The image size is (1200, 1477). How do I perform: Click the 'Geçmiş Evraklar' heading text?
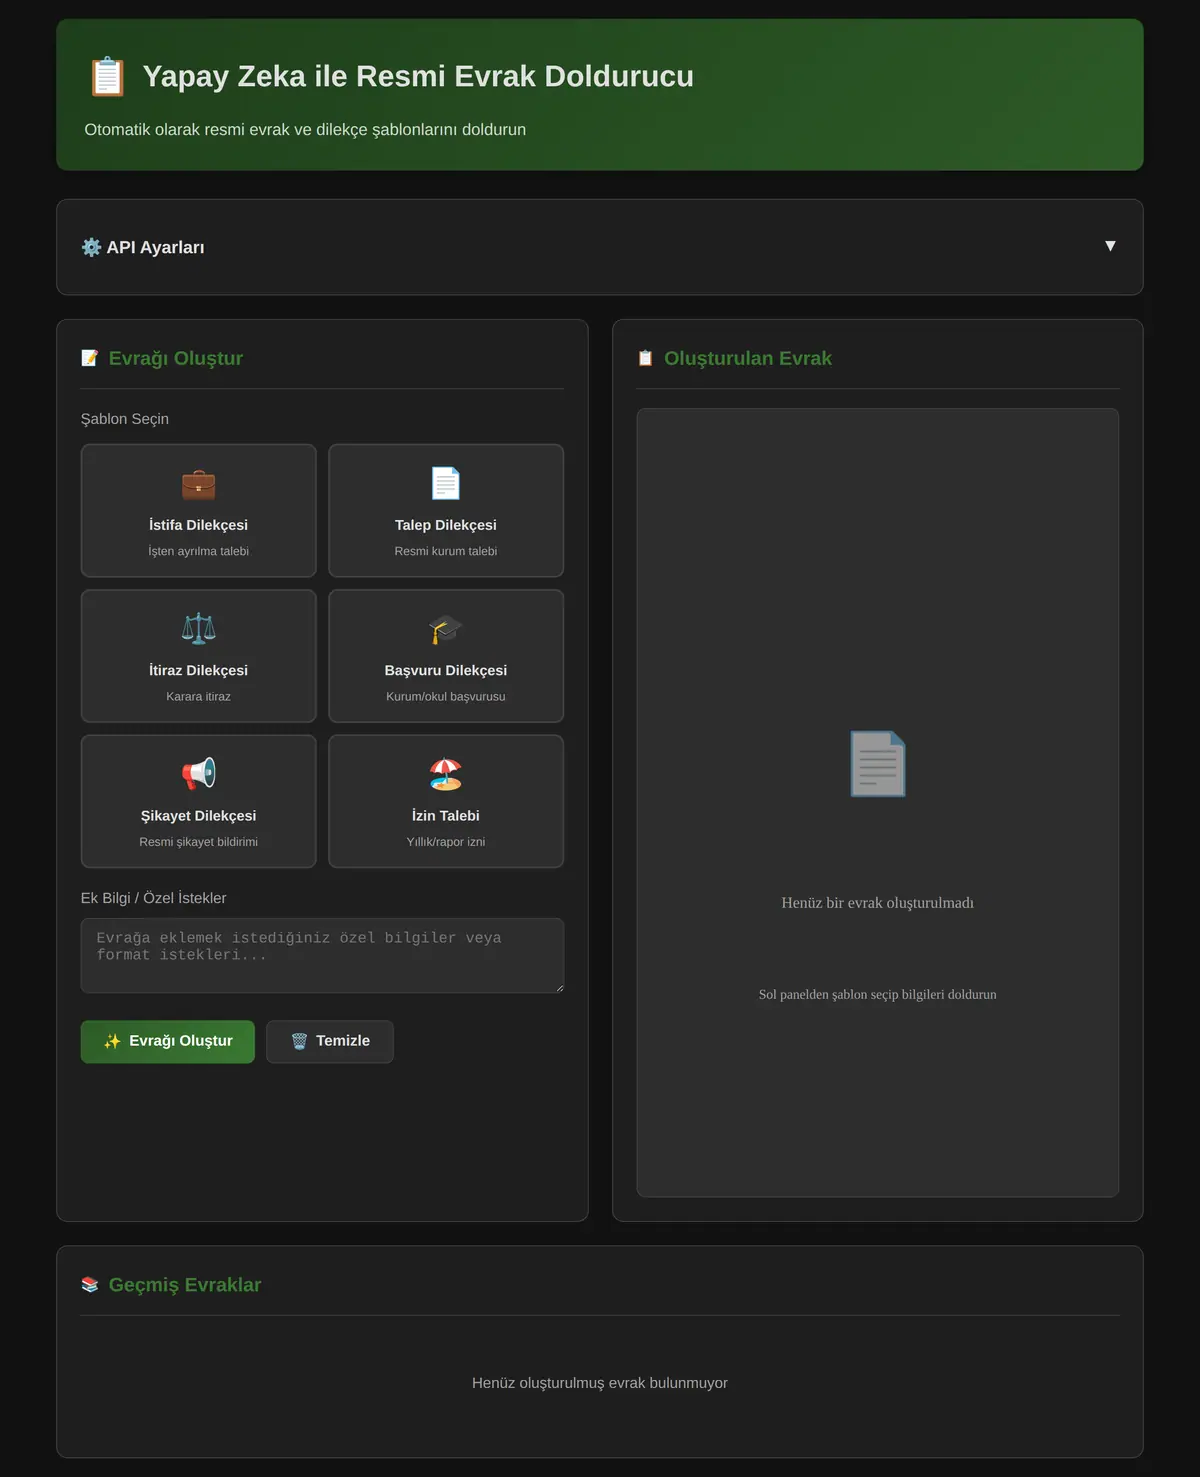[185, 1285]
